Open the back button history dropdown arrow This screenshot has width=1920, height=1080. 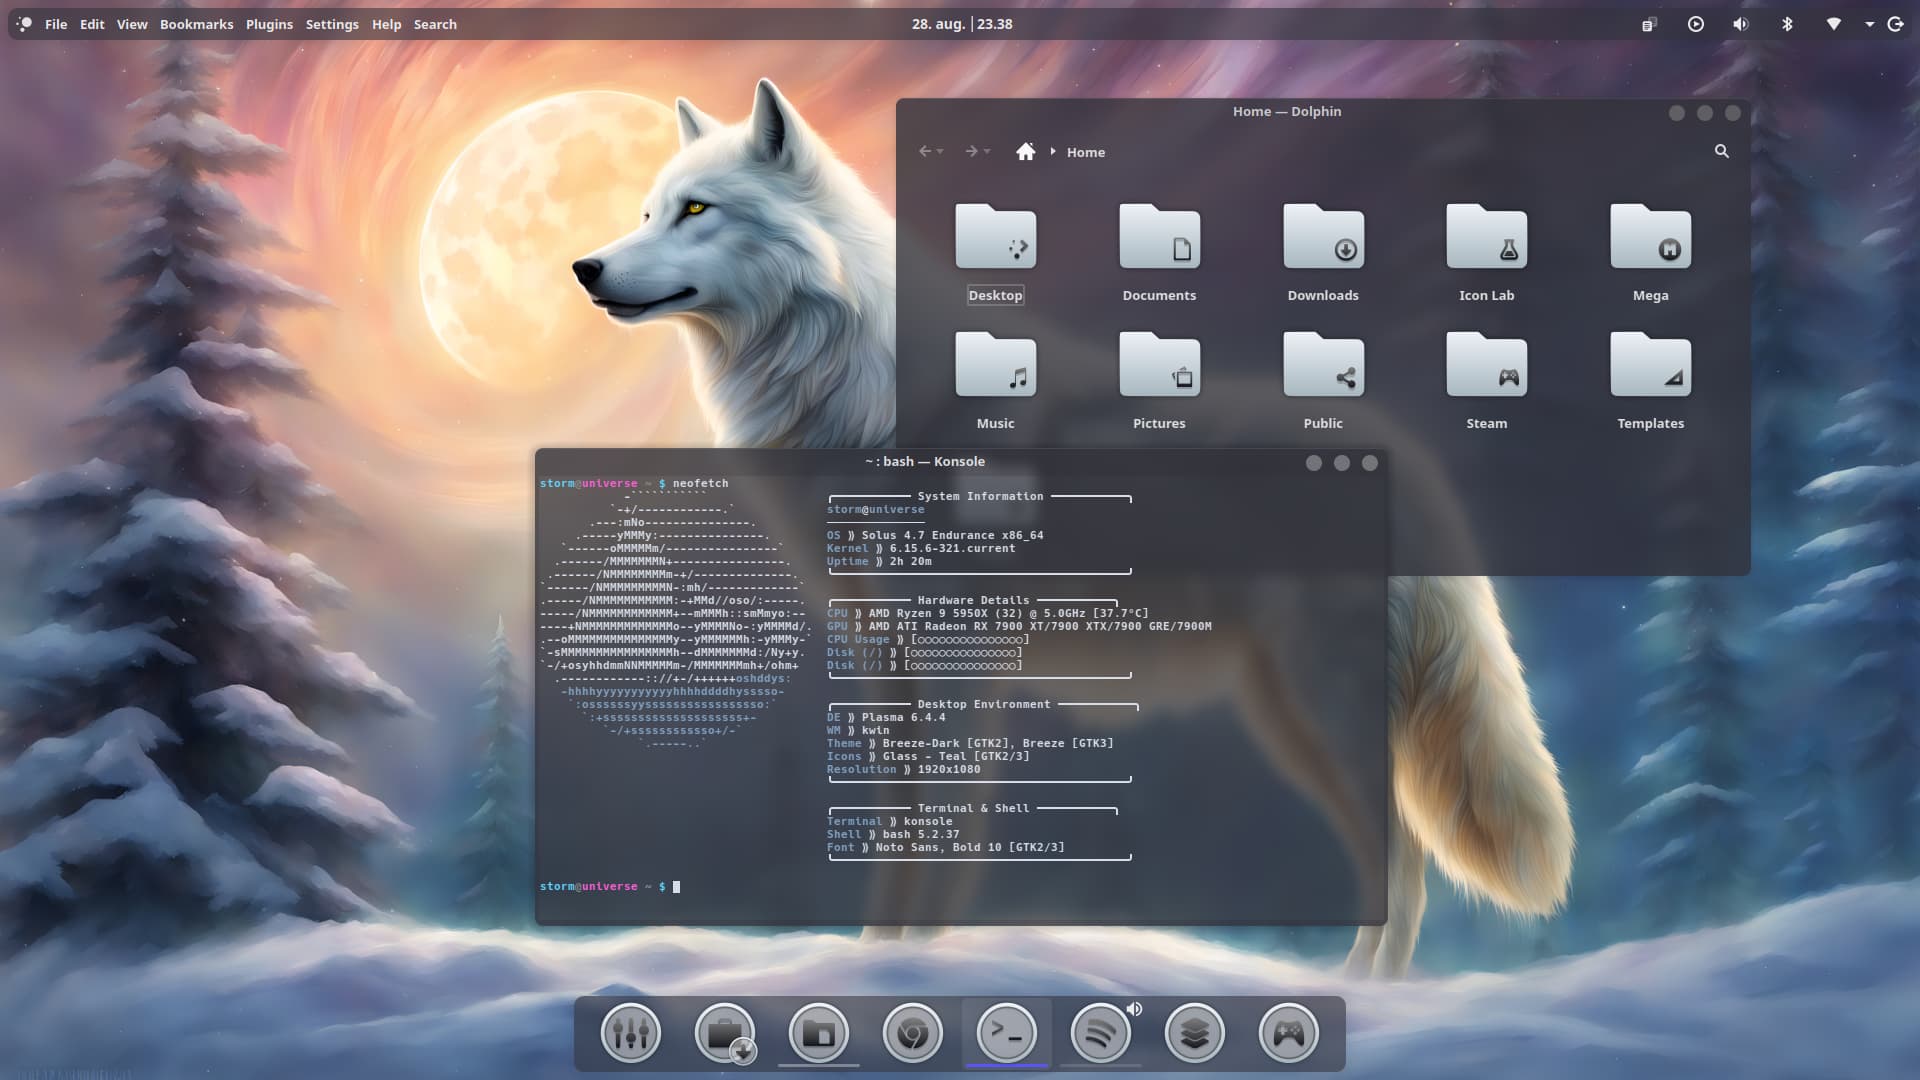(940, 152)
